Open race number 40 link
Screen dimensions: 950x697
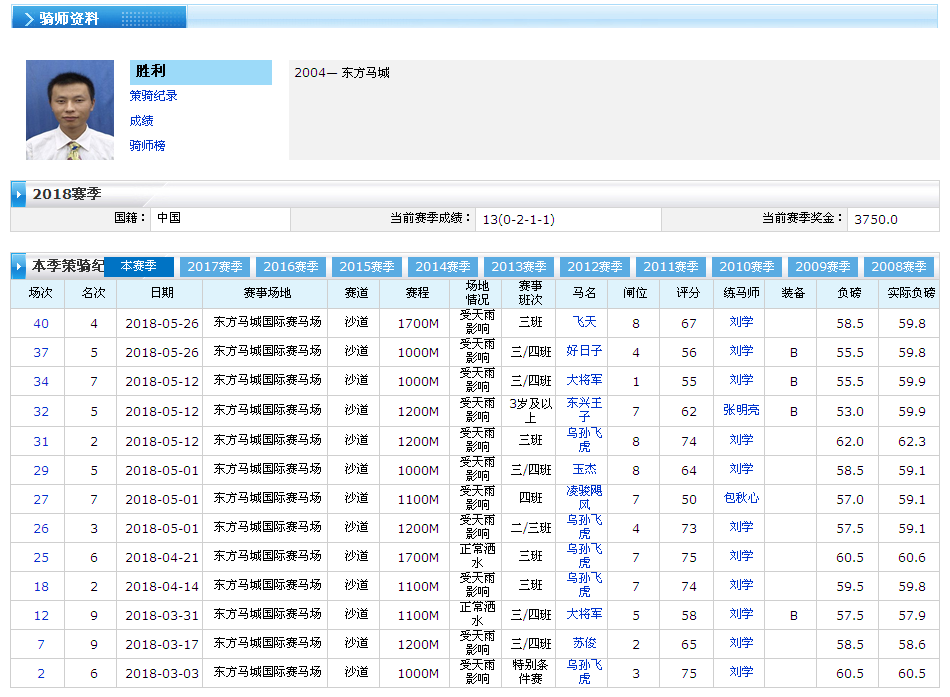point(41,323)
